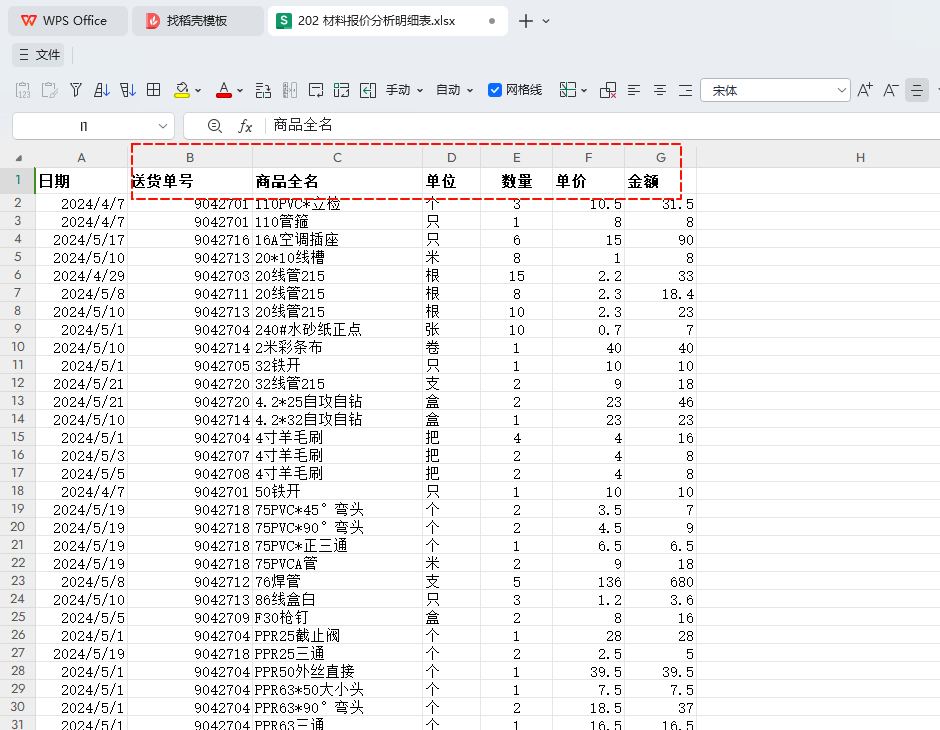940x730 pixels.
Task: Select row 1 header
Action: 17,180
